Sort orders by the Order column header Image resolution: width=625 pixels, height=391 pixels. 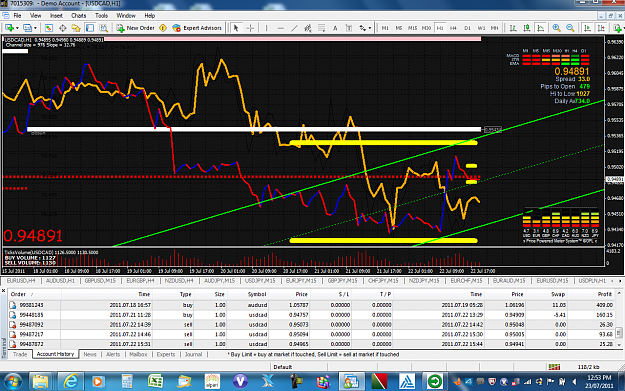(35, 294)
